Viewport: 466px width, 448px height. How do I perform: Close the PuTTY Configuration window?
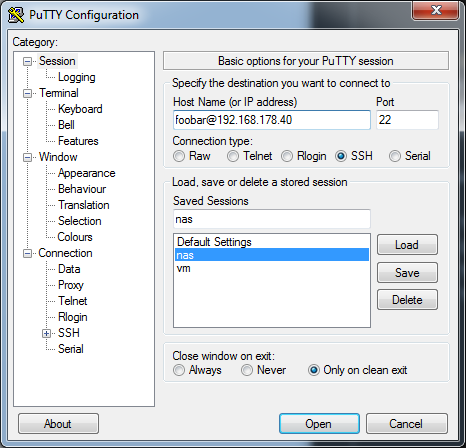(435, 10)
